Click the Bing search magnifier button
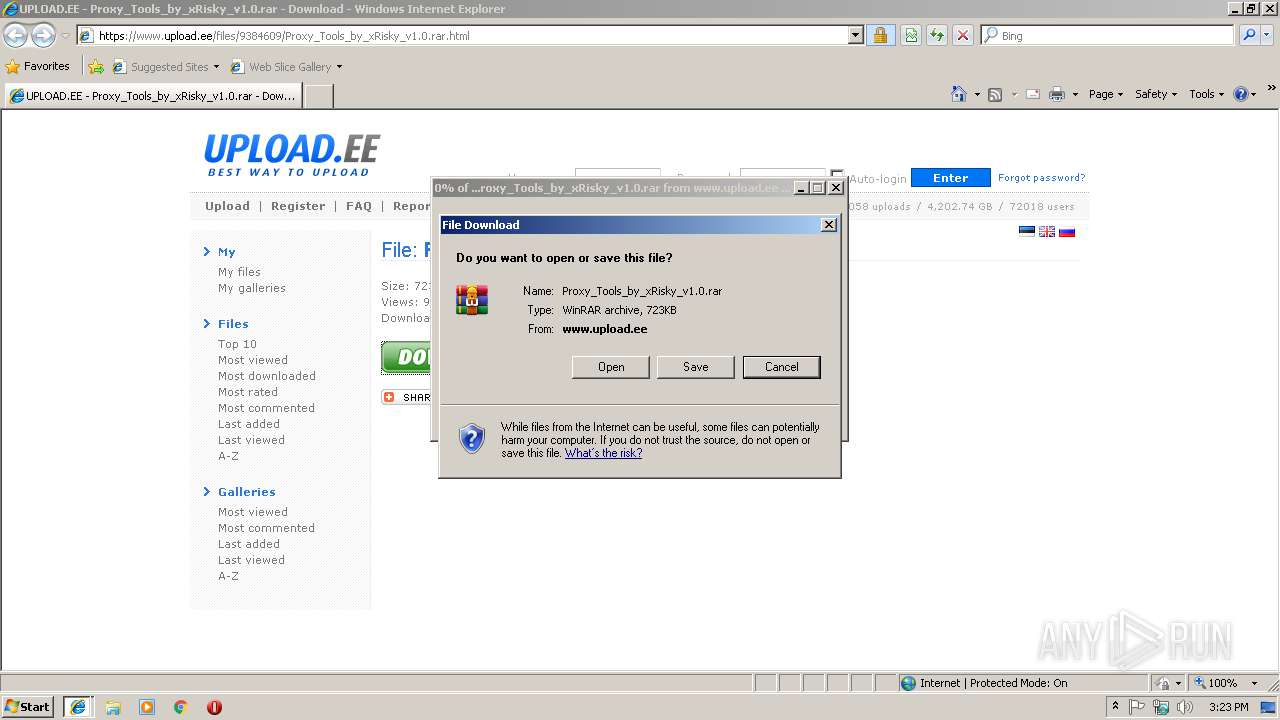This screenshot has width=1280, height=720. point(1249,35)
